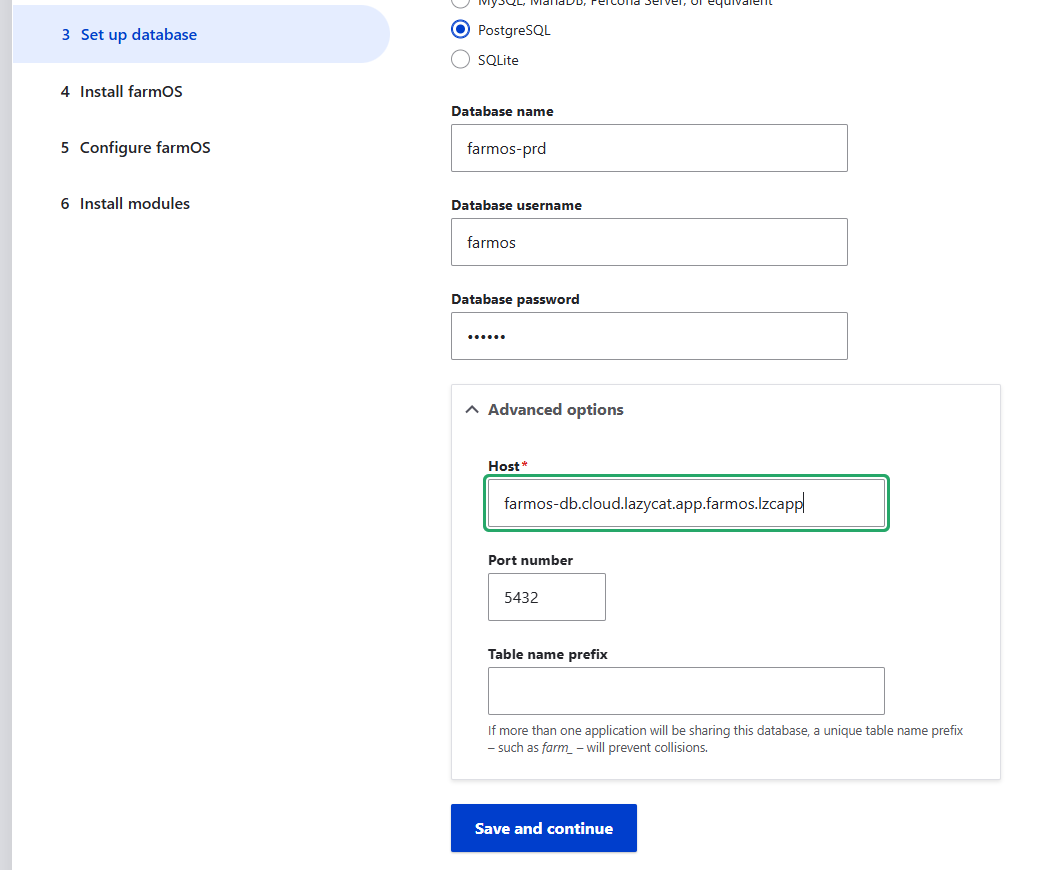1050x870 pixels.
Task: Click the Database username label
Action: [x=516, y=205]
